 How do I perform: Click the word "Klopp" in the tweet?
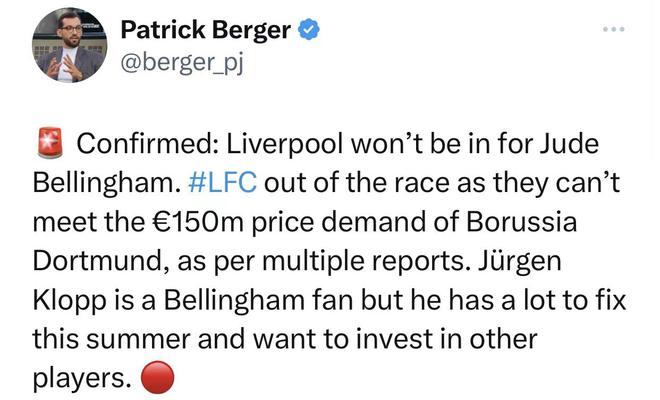tap(65, 301)
